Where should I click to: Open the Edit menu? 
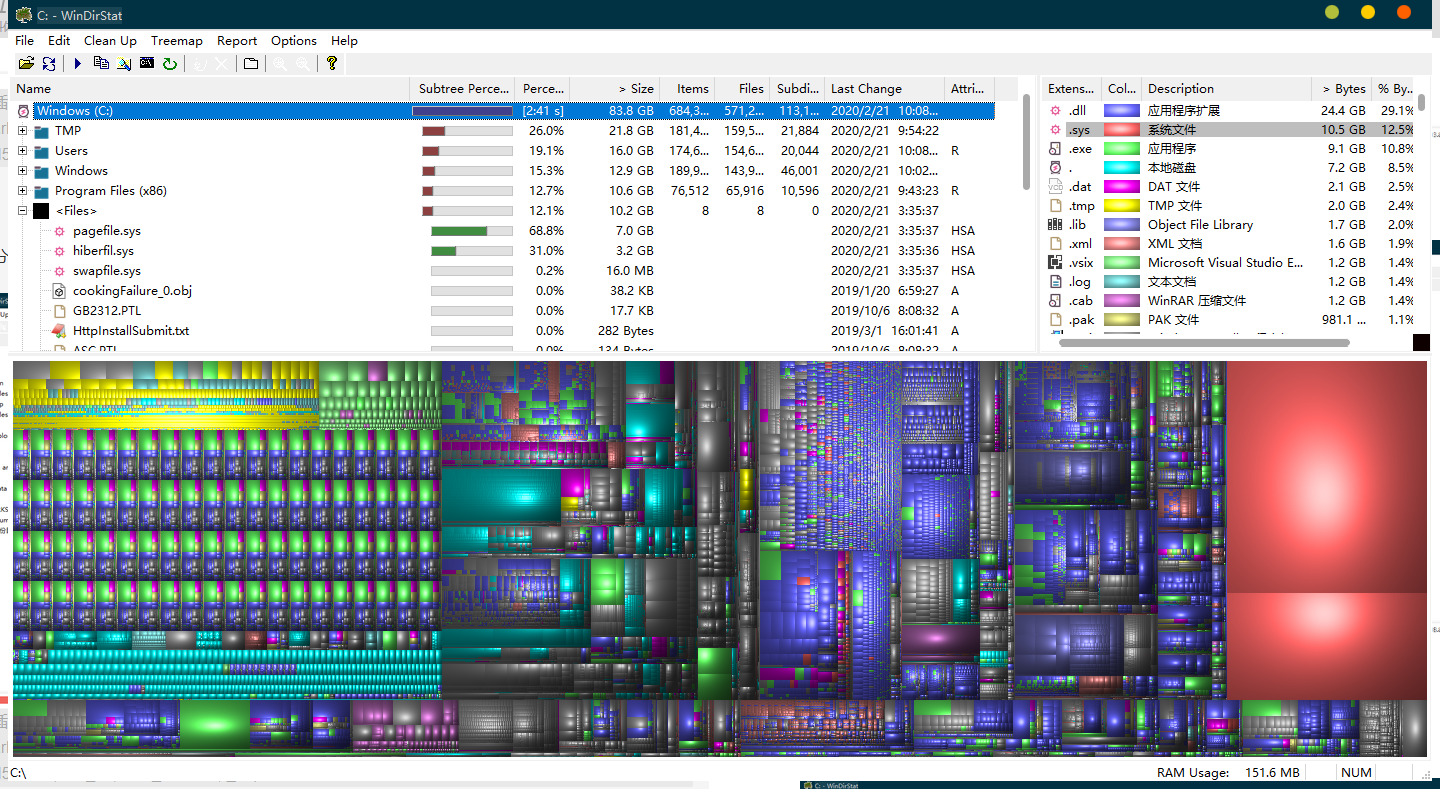click(x=59, y=41)
